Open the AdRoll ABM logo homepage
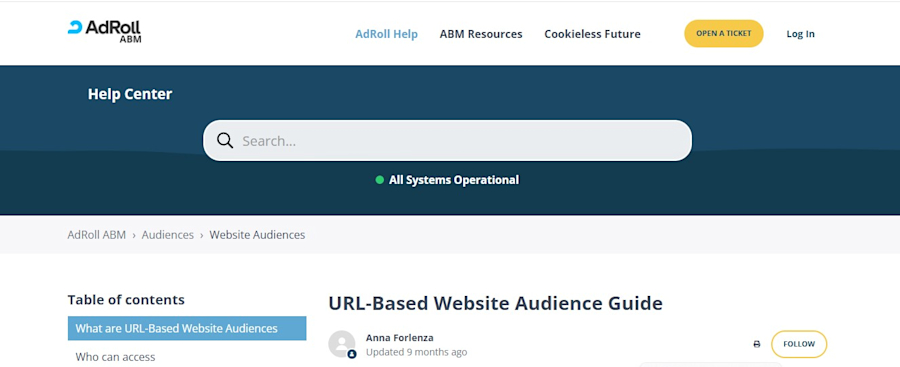The width and height of the screenshot is (900, 367). click(104, 31)
